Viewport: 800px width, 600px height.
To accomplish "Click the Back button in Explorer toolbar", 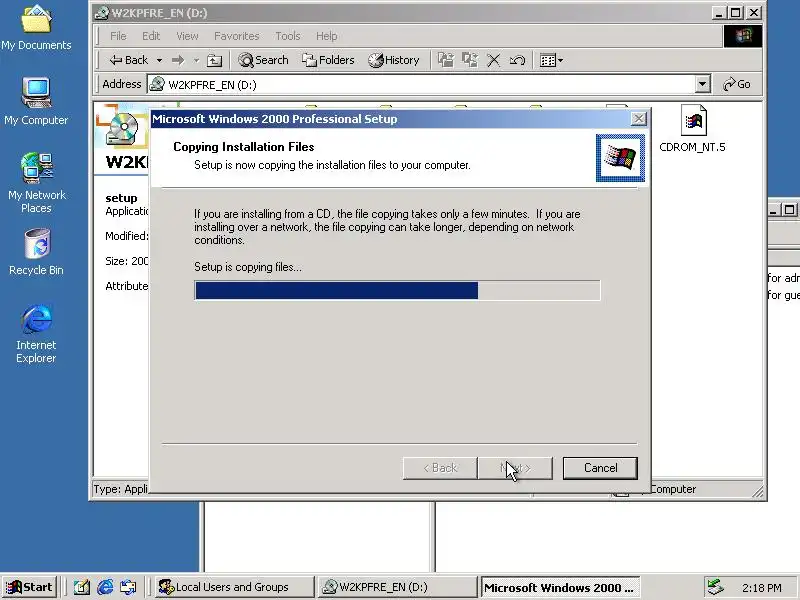I will 129,60.
